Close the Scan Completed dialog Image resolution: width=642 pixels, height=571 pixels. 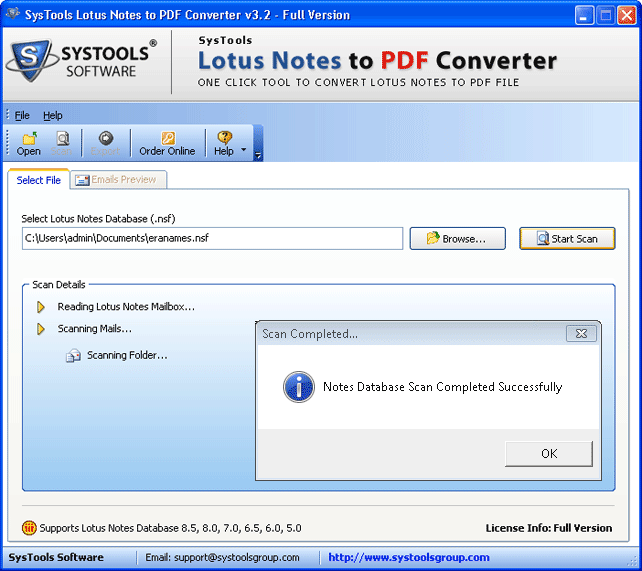pos(581,334)
